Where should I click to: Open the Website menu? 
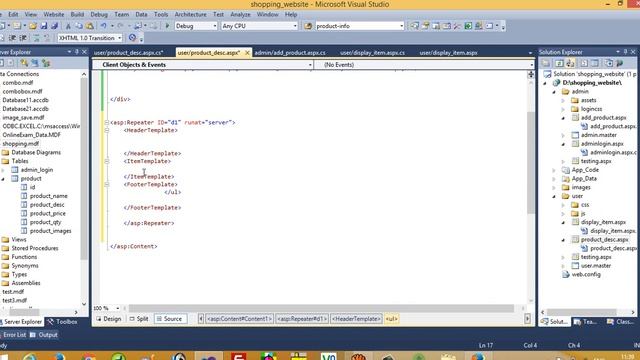pyautogui.click(x=53, y=14)
